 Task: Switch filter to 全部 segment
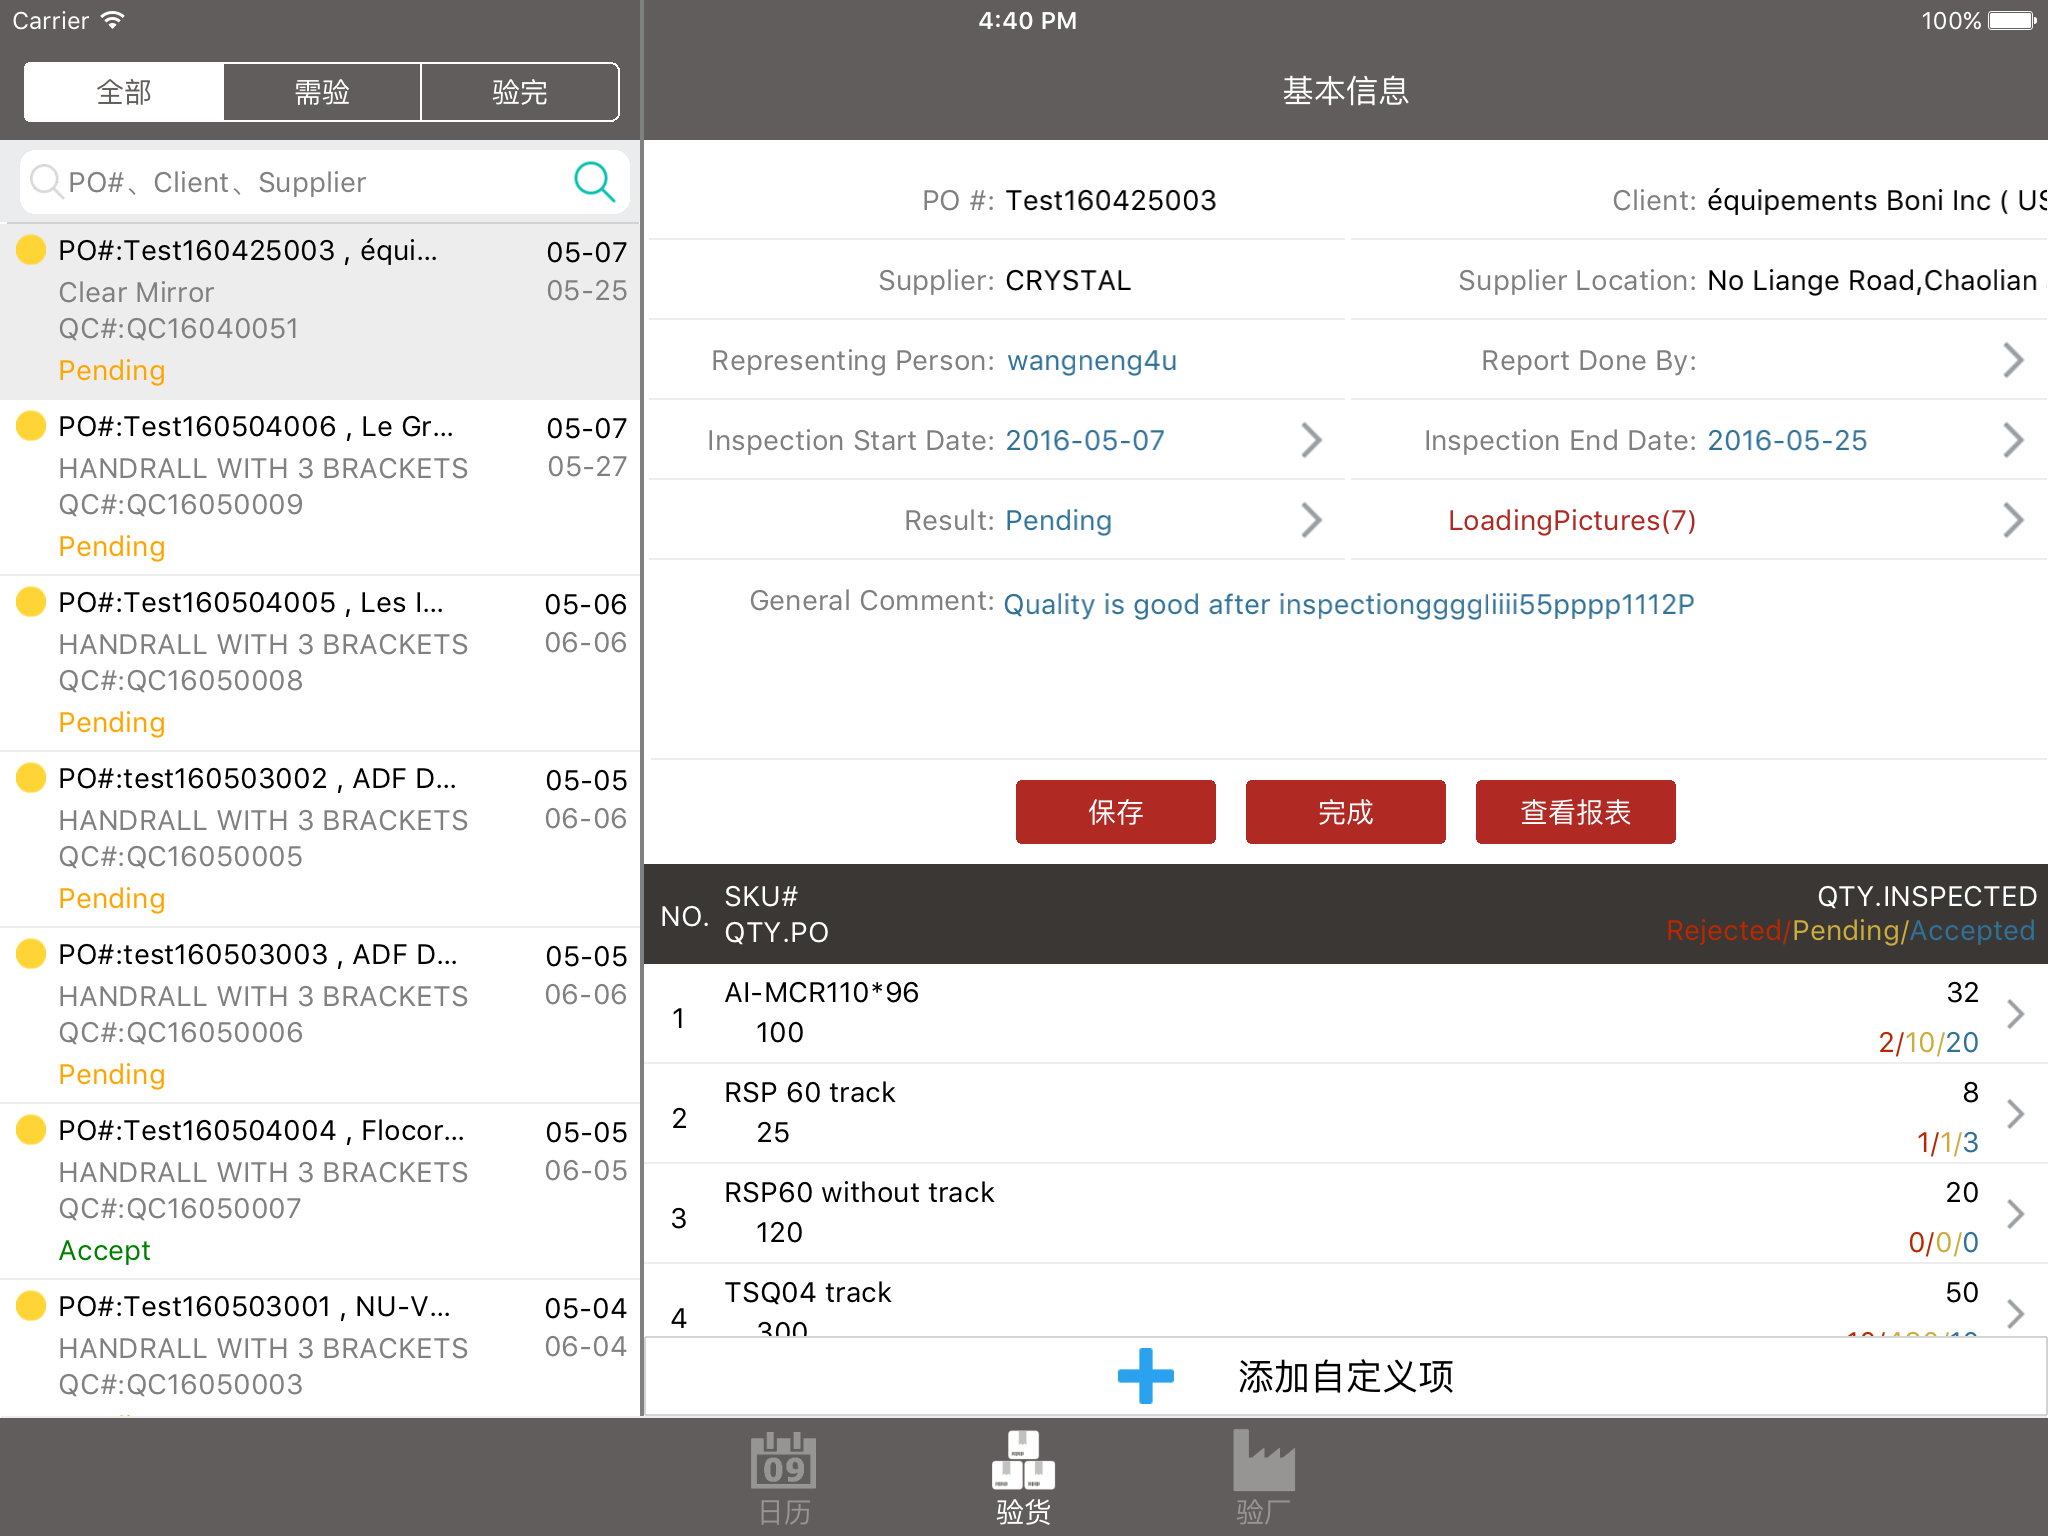pyautogui.click(x=124, y=92)
